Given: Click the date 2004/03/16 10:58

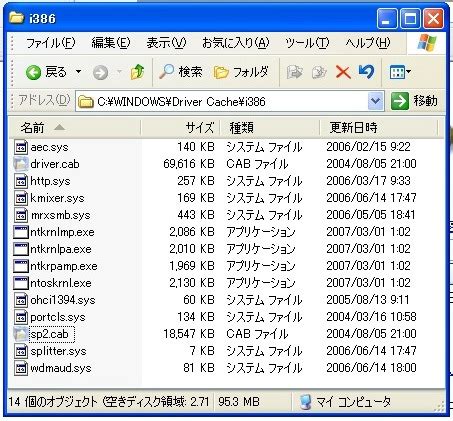Looking at the screenshot, I should pos(371,317).
